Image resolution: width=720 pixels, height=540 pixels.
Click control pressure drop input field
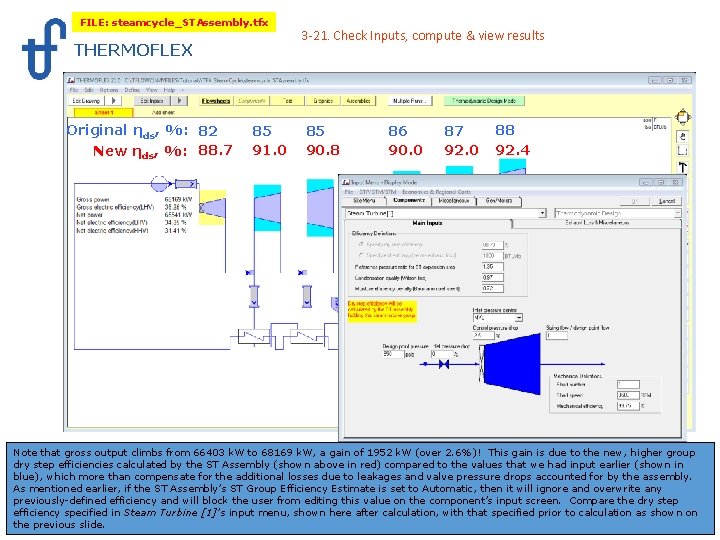tap(483, 336)
